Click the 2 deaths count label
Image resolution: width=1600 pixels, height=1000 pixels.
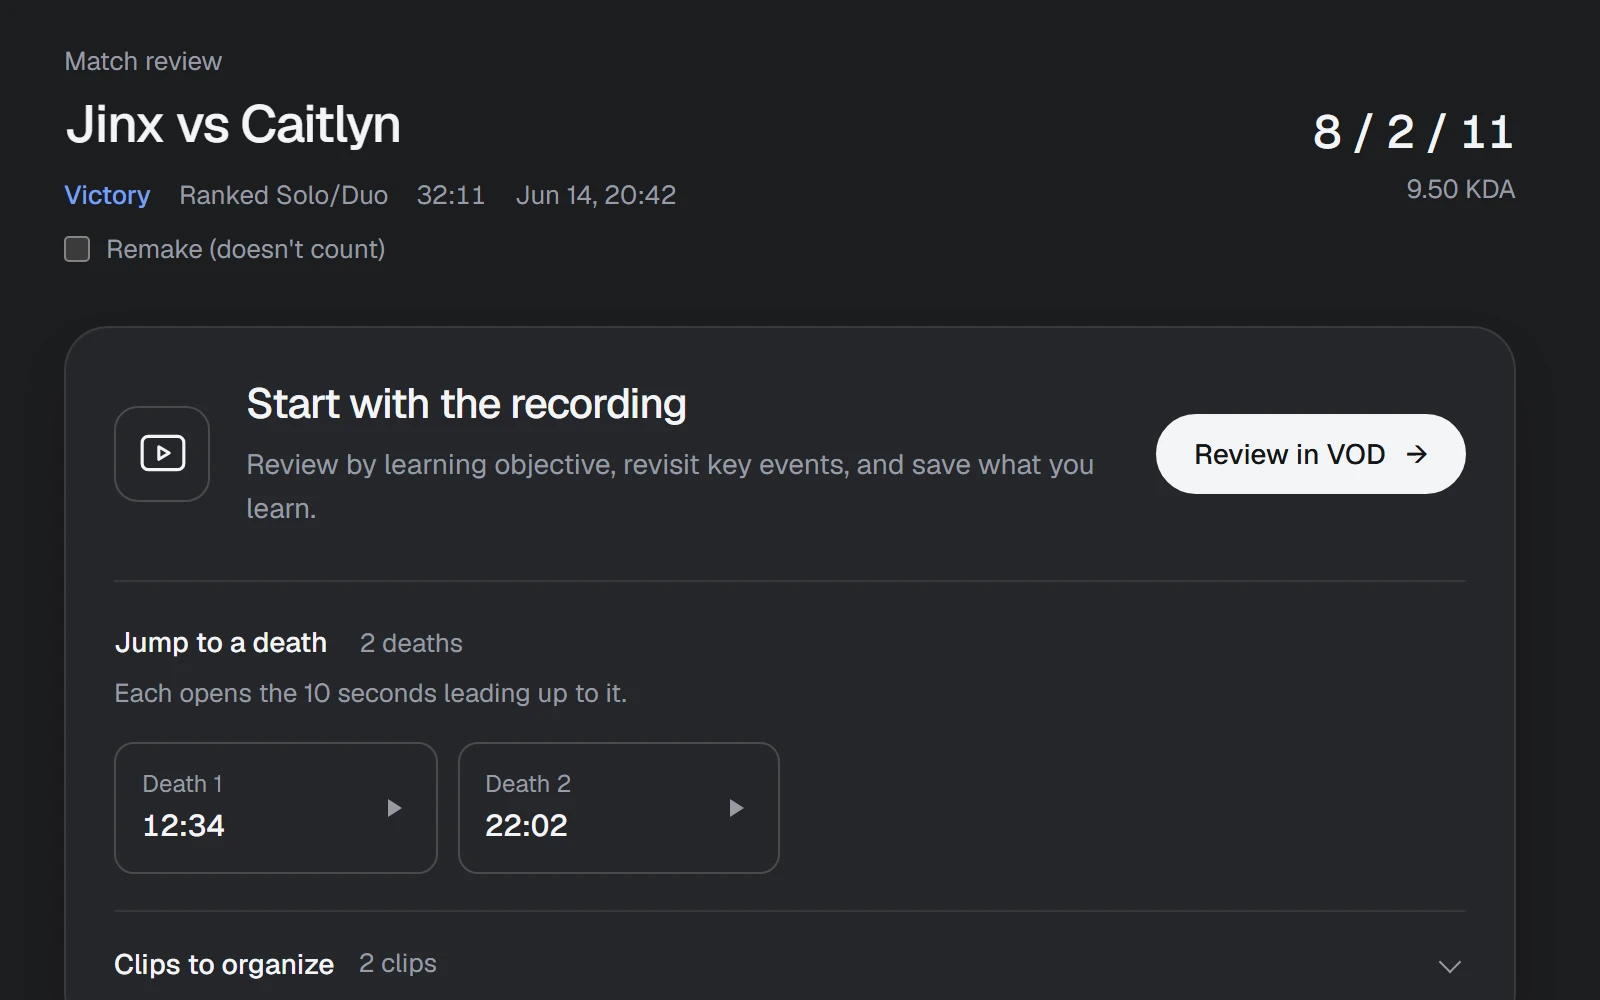411,643
